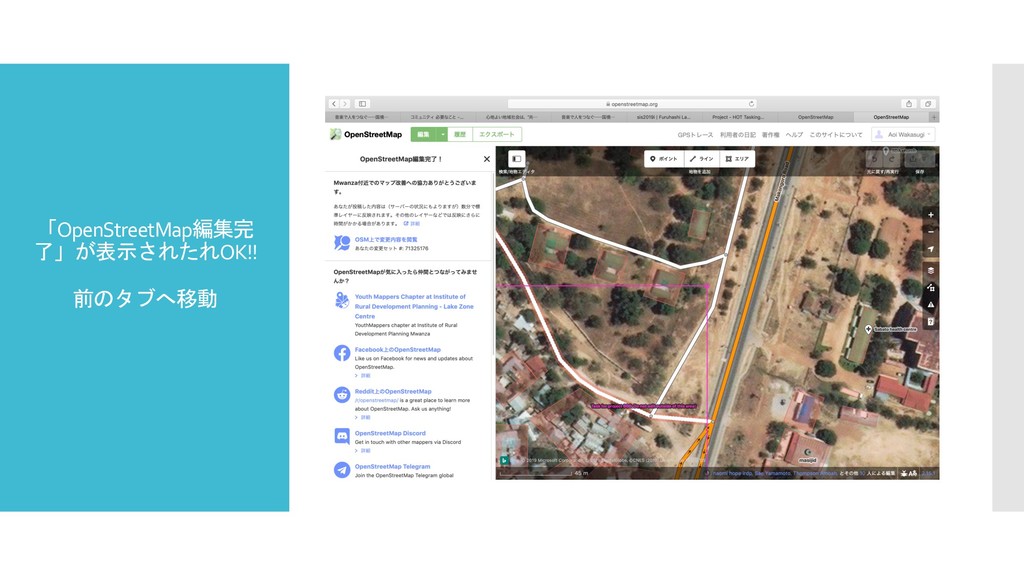Click the OpenStreetMap logo
The image size is (1024, 576).
click(x=366, y=135)
